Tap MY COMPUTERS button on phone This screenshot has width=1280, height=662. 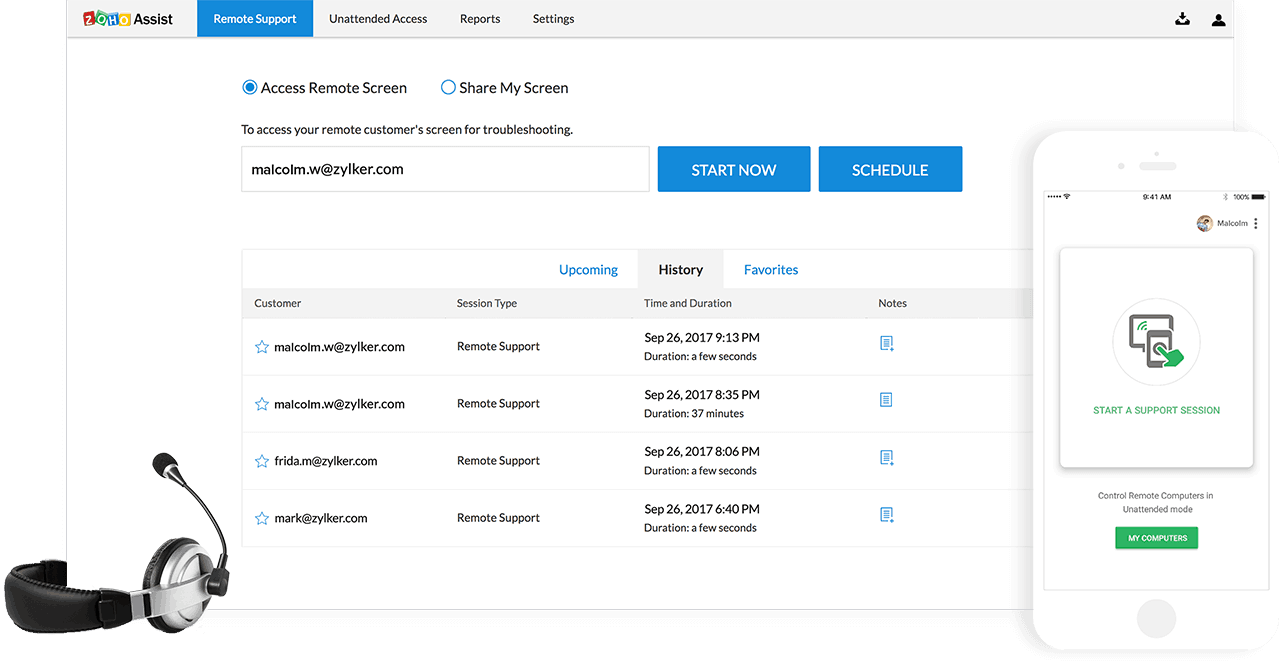coord(1157,538)
